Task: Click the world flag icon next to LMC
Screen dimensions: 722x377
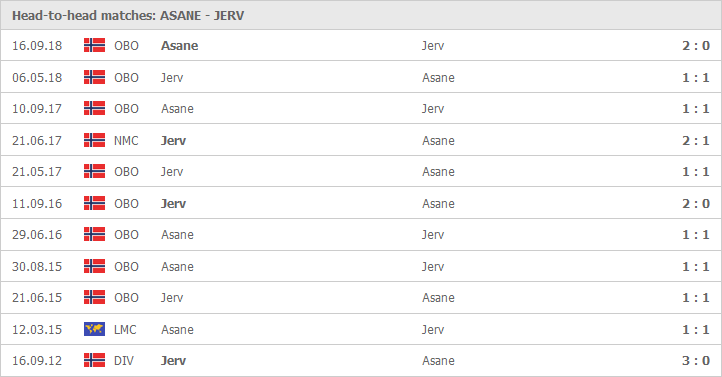Action: [x=94, y=329]
